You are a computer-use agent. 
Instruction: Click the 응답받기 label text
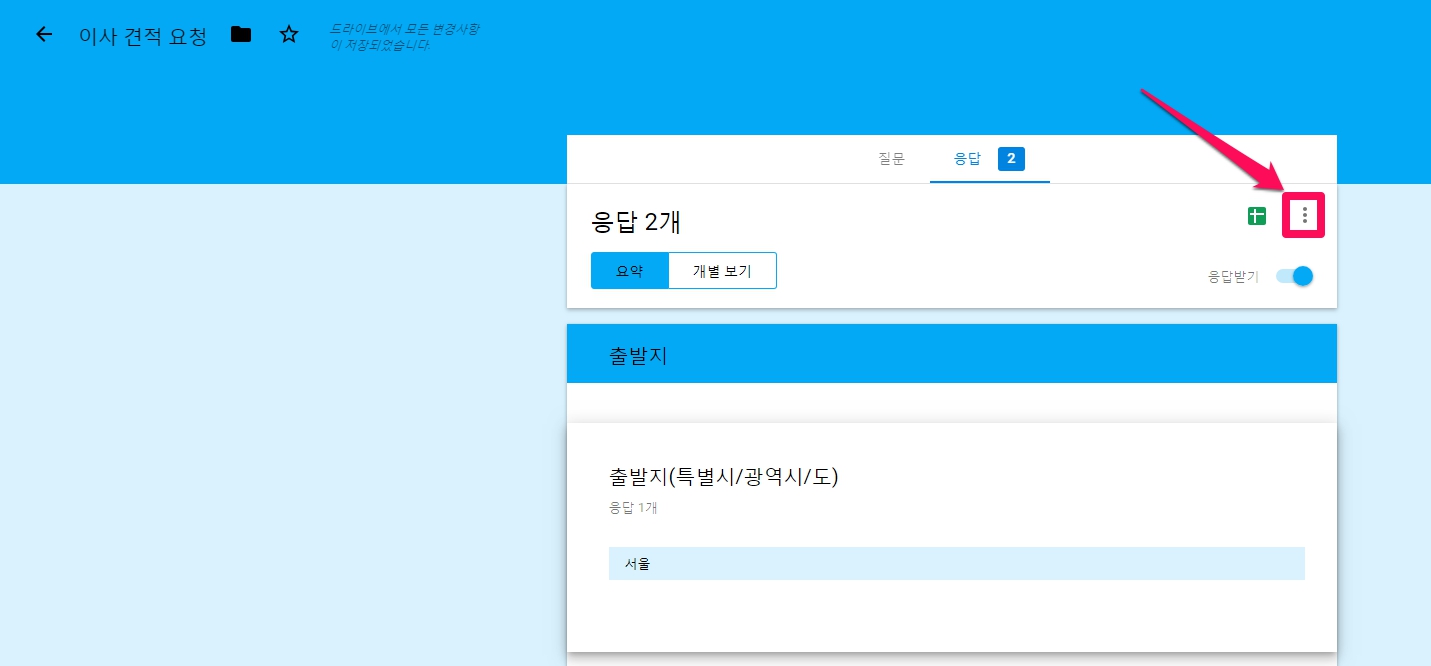(1233, 277)
